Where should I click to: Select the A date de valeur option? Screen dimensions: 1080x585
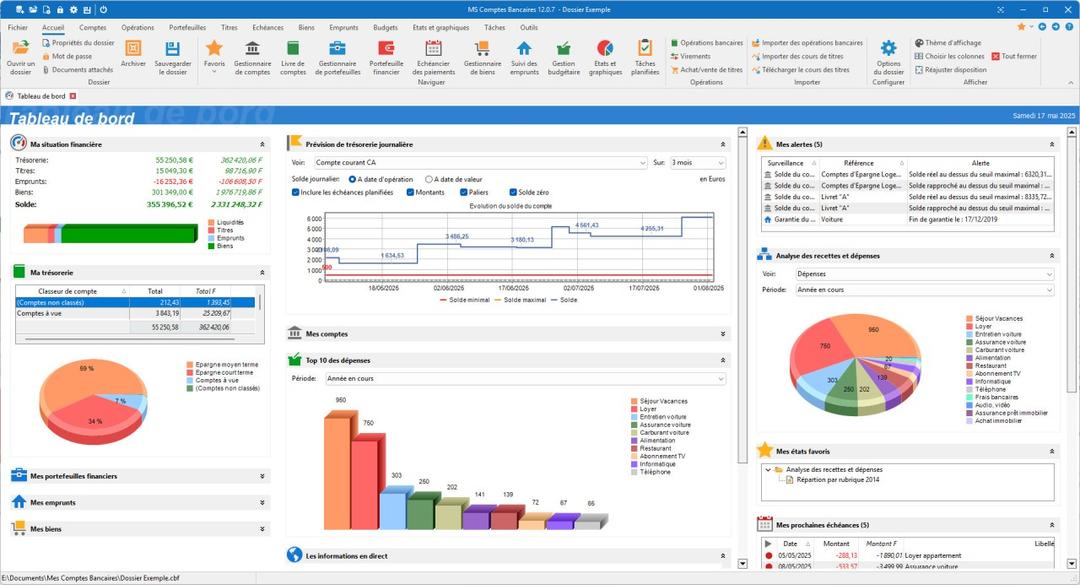(x=429, y=179)
